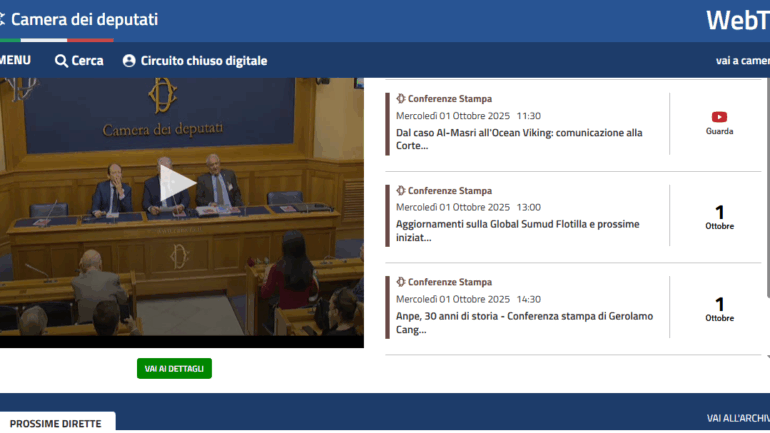Image resolution: width=770 pixels, height=433 pixels.
Task: Open the 'Anpe, 30 anni di storia' title
Action: [x=523, y=323]
